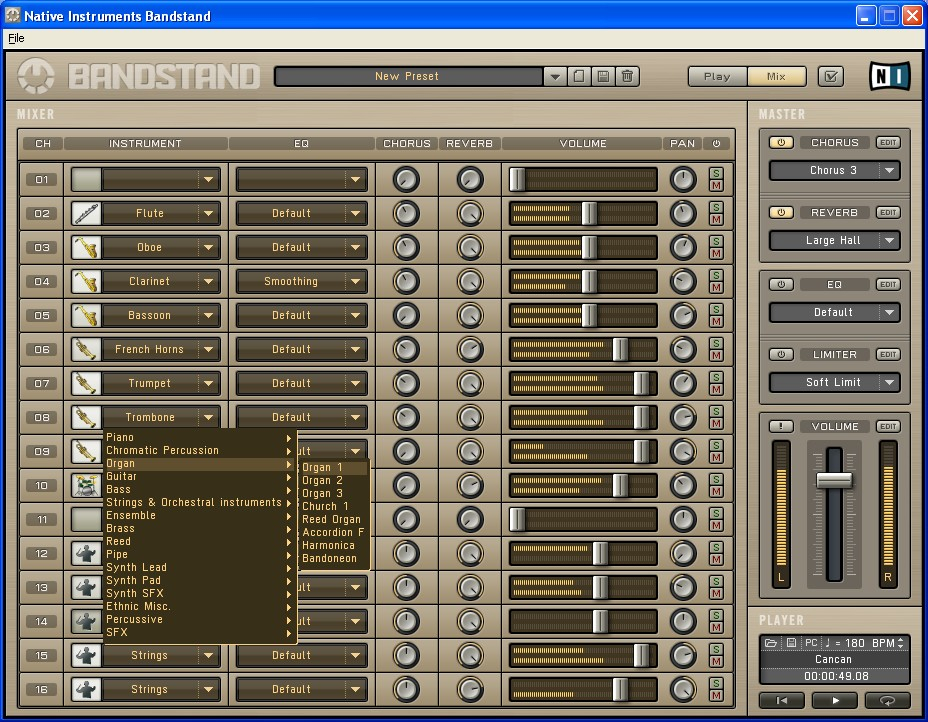Screen dimensions: 928x722
Task: Click the delete preset trash icon
Action: tap(627, 76)
